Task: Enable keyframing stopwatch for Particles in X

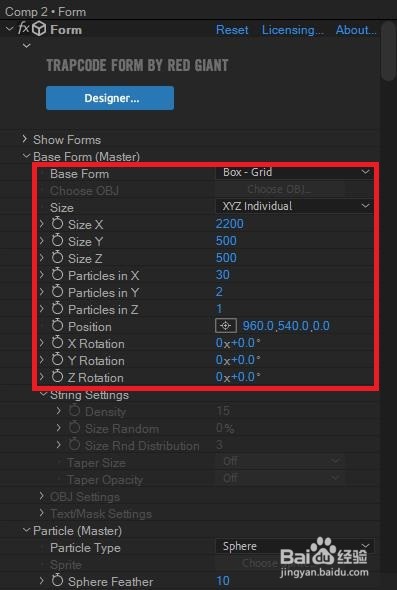Action: coord(57,275)
